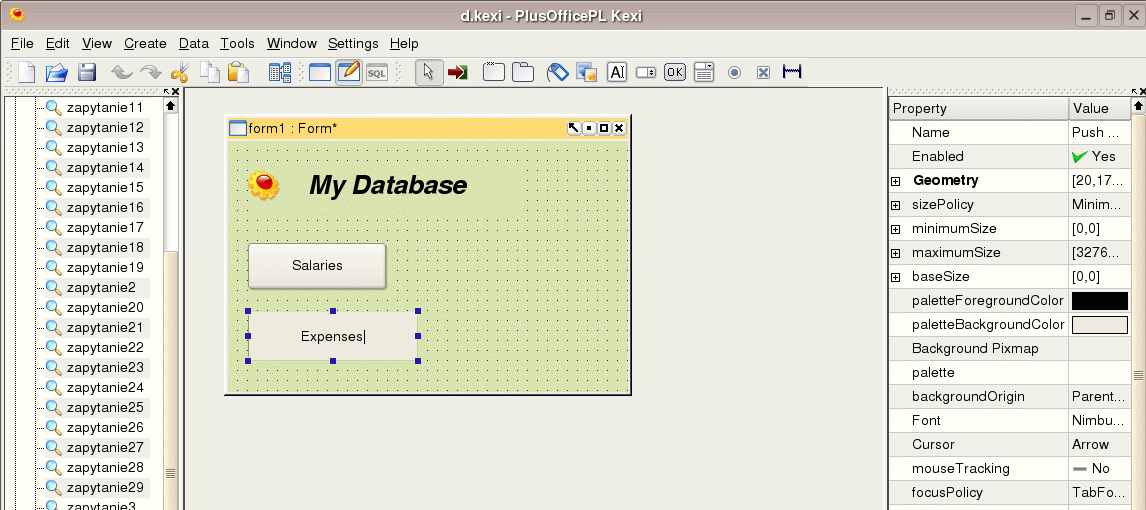Select the pointer arrow tool
The image size is (1146, 510).
pyautogui.click(x=429, y=72)
